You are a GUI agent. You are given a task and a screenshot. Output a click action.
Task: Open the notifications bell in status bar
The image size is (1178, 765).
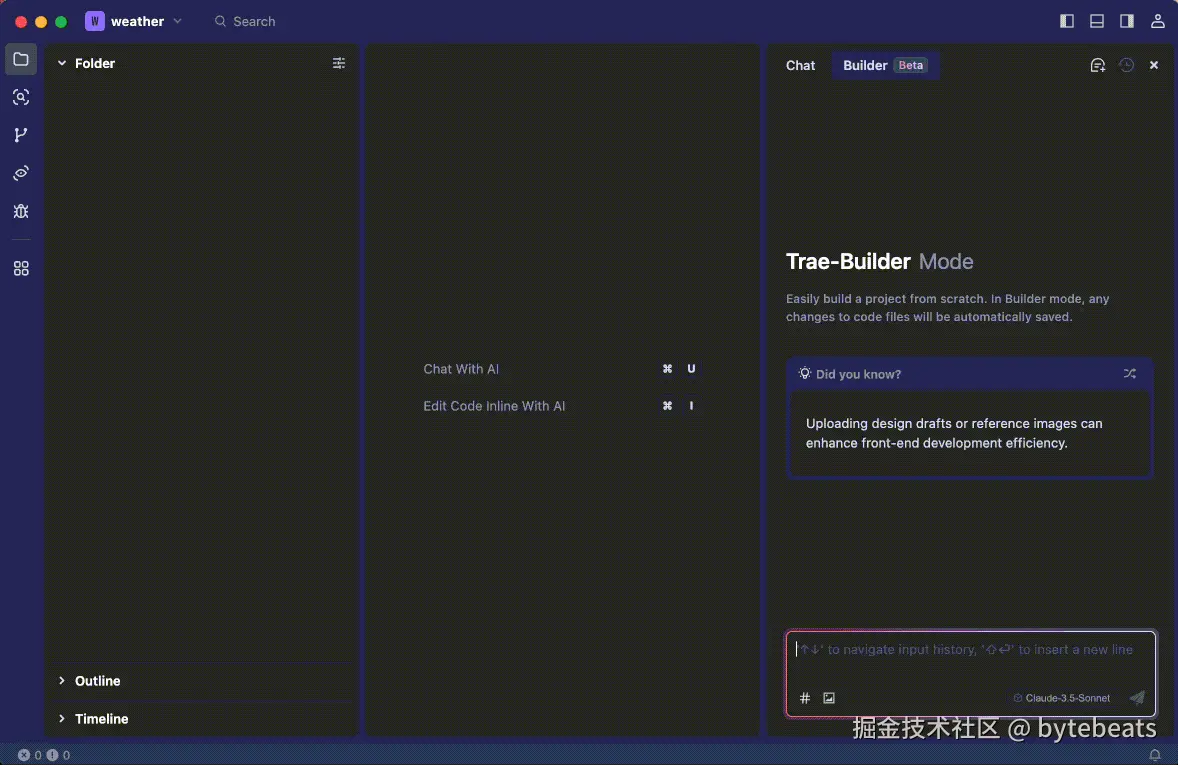1155,755
